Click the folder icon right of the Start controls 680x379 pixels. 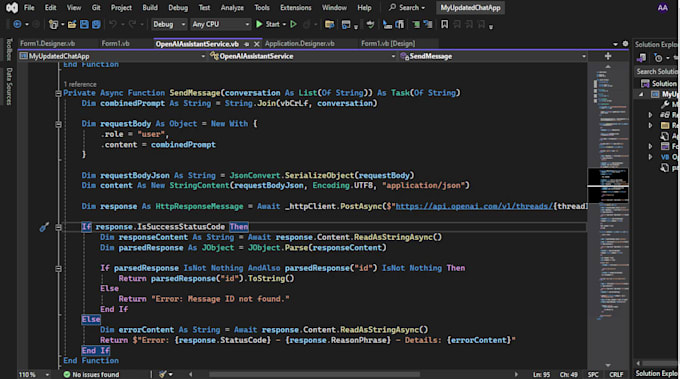pyautogui.click(x=330, y=24)
